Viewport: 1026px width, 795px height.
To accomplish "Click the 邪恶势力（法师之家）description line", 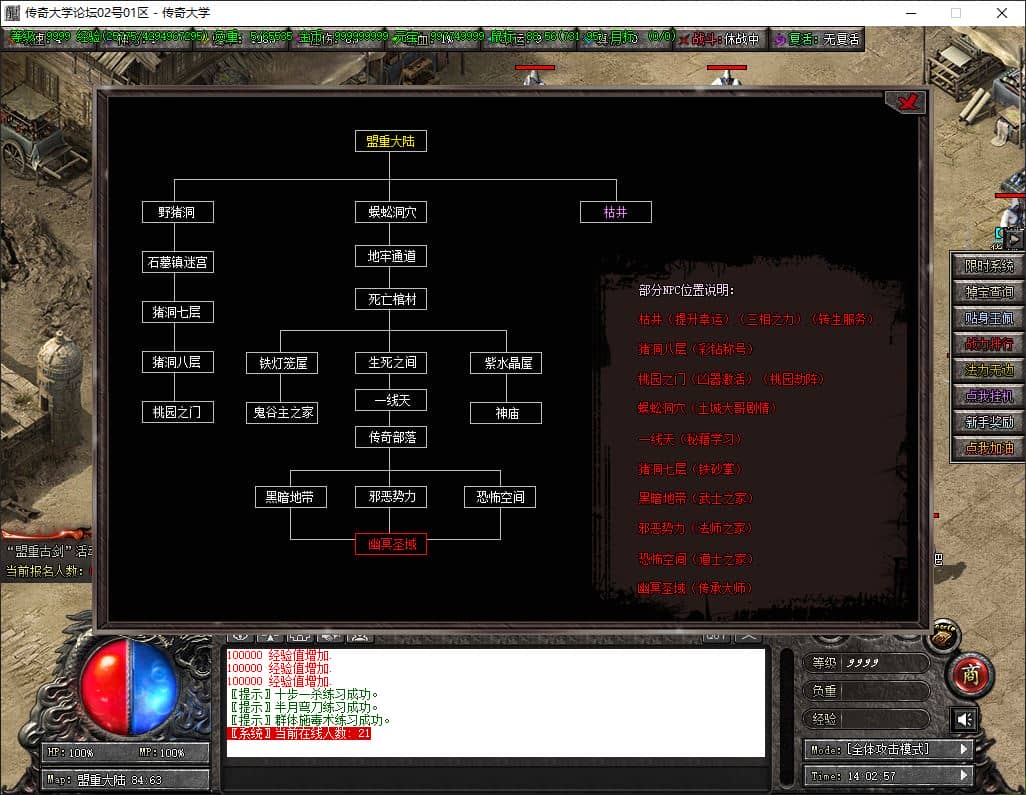I will (x=695, y=528).
